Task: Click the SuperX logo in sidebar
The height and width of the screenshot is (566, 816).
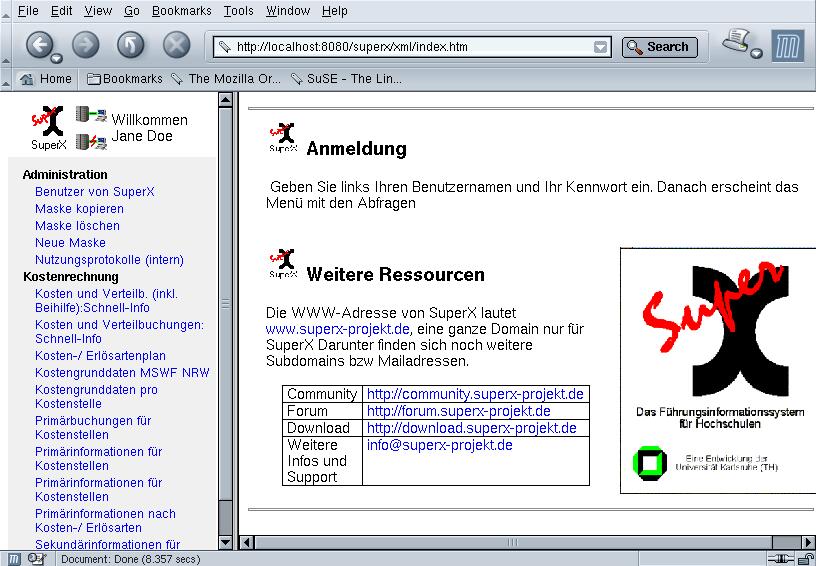Action: 46,125
